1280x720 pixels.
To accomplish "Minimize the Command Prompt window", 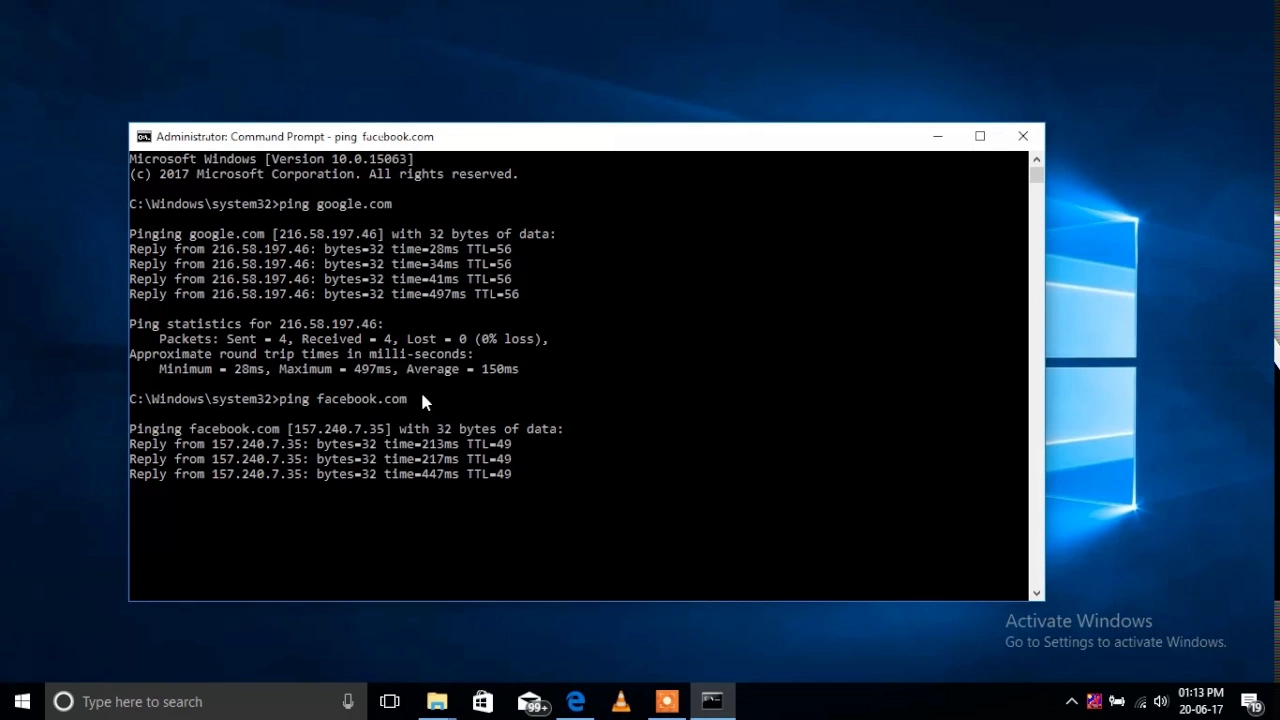I will point(937,137).
